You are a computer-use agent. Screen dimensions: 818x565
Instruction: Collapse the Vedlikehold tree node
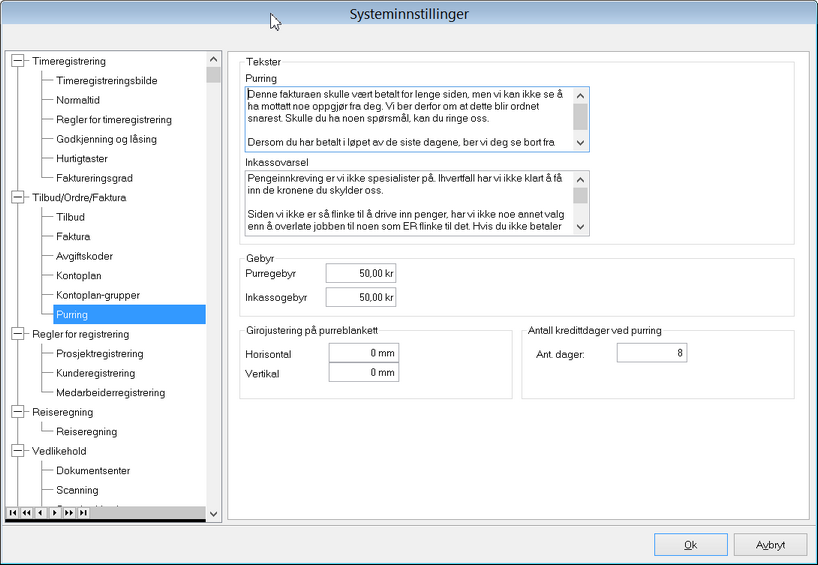(18, 451)
